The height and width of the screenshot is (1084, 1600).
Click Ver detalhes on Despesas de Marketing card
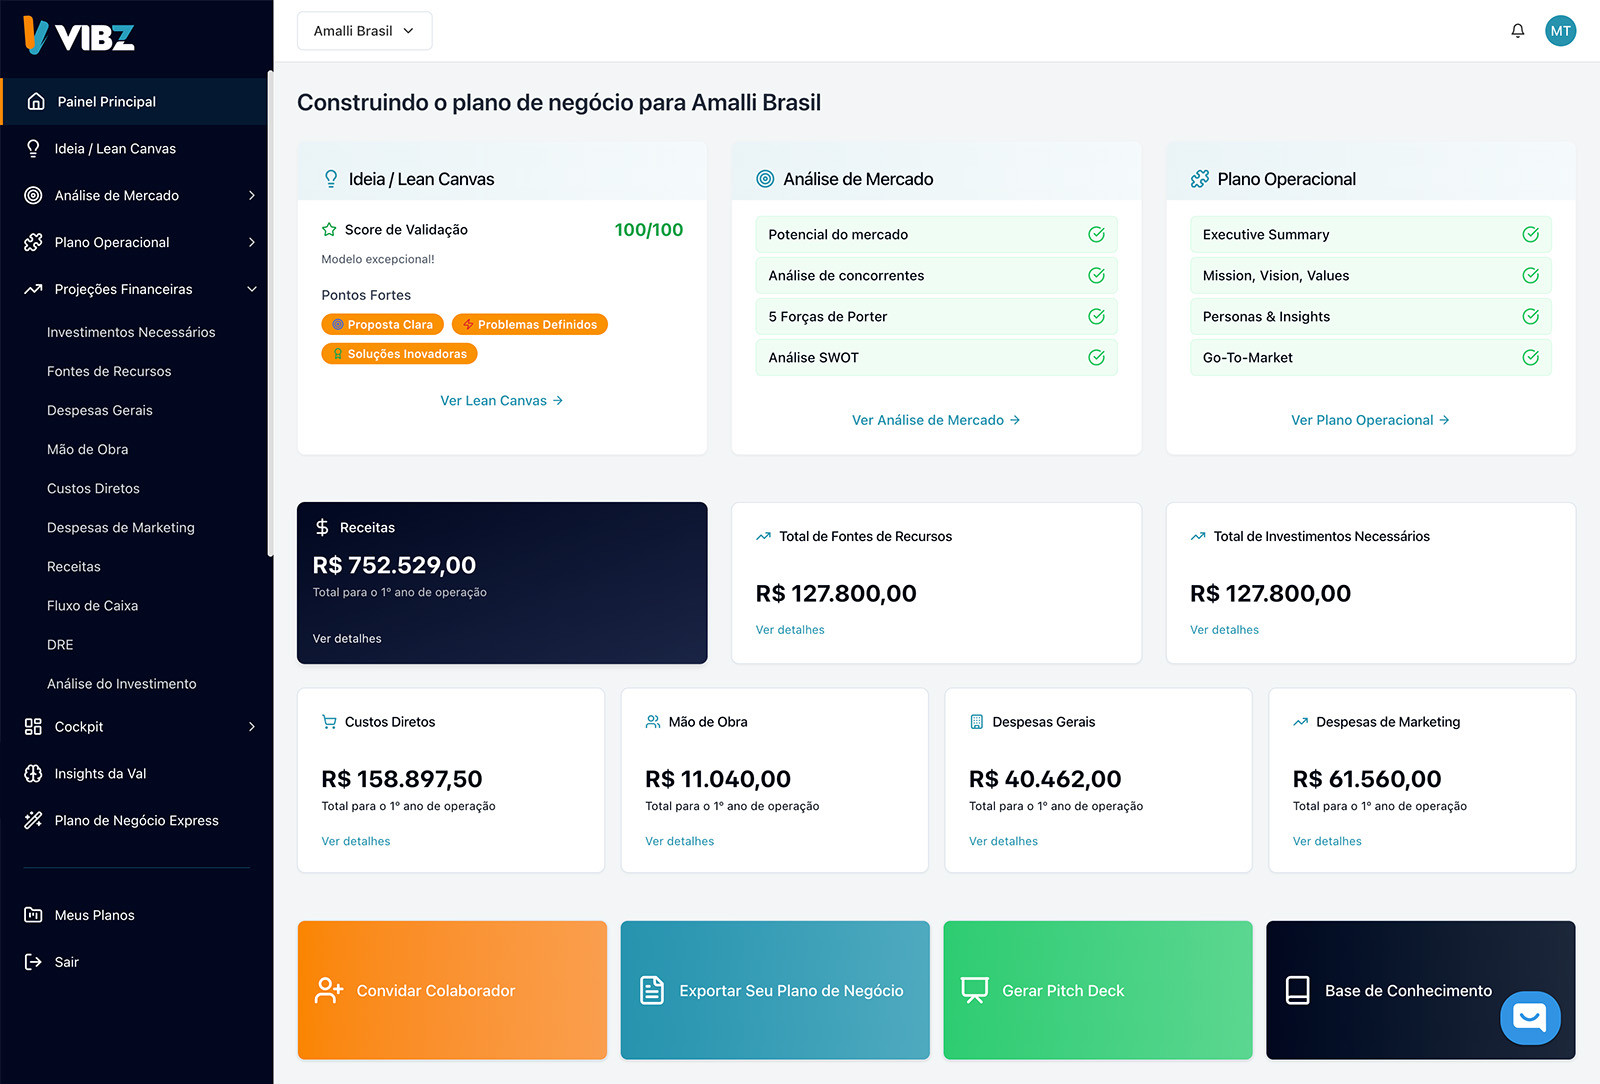click(1327, 841)
